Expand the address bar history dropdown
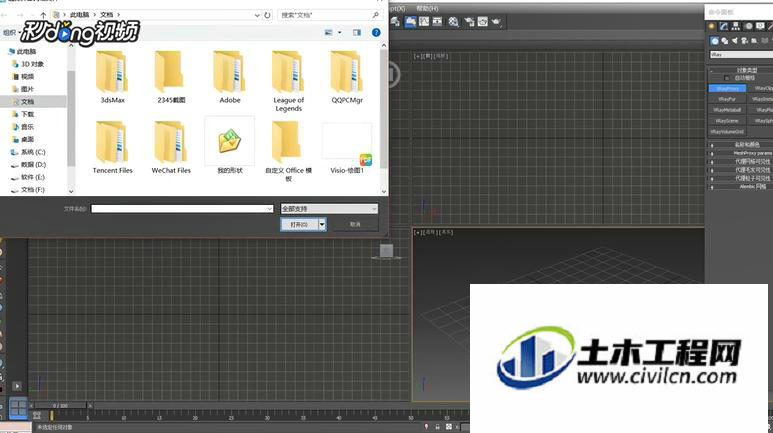773x433 pixels. pyautogui.click(x=256, y=15)
